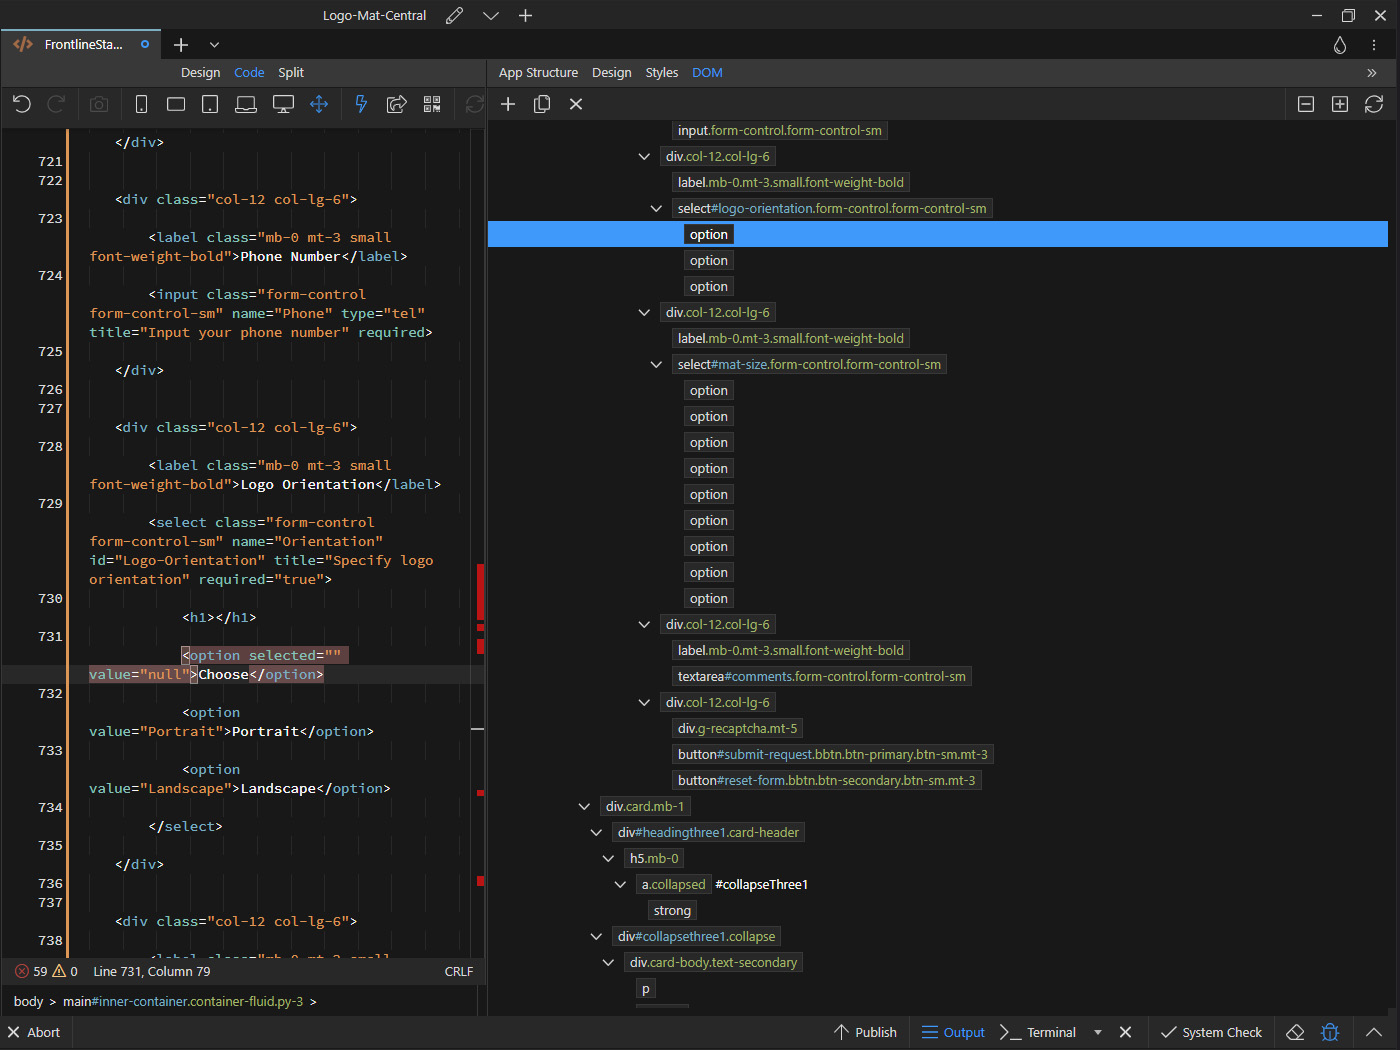Select the phone device preview icon
The height and width of the screenshot is (1050, 1400).
(x=141, y=104)
